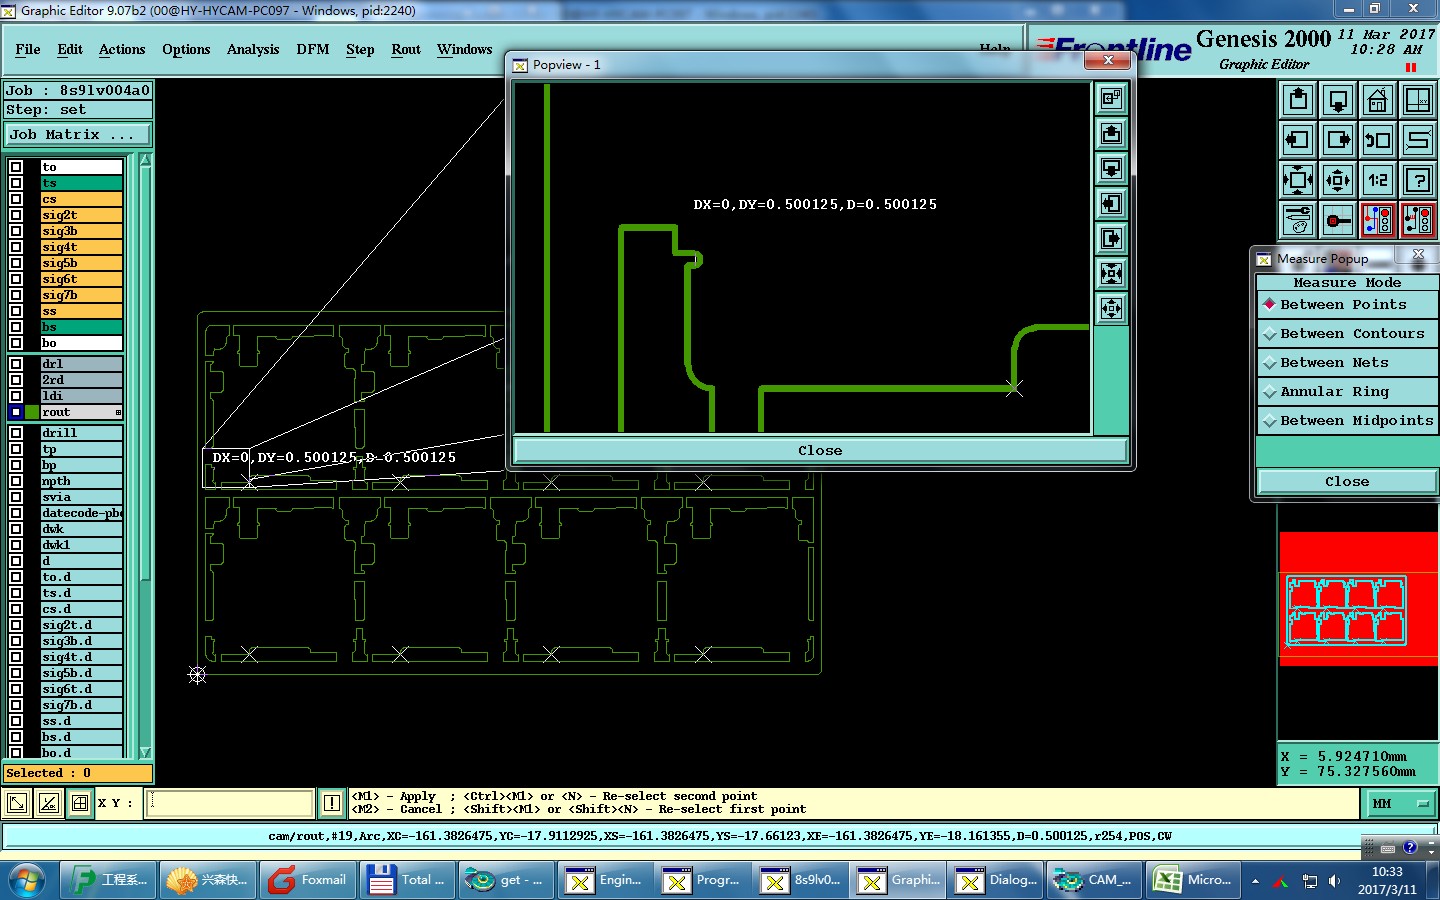The width and height of the screenshot is (1440, 900).
Task: Toggle the checkbox for layer 'sig2t'
Action: pos(16,215)
